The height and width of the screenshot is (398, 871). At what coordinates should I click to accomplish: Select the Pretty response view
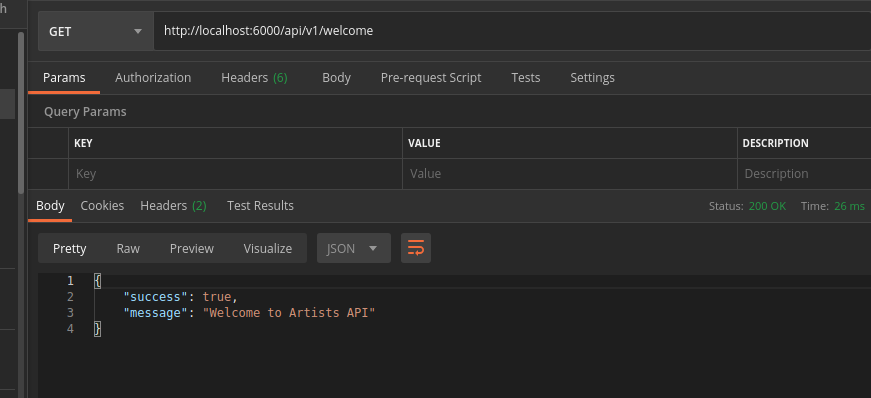(x=69, y=248)
